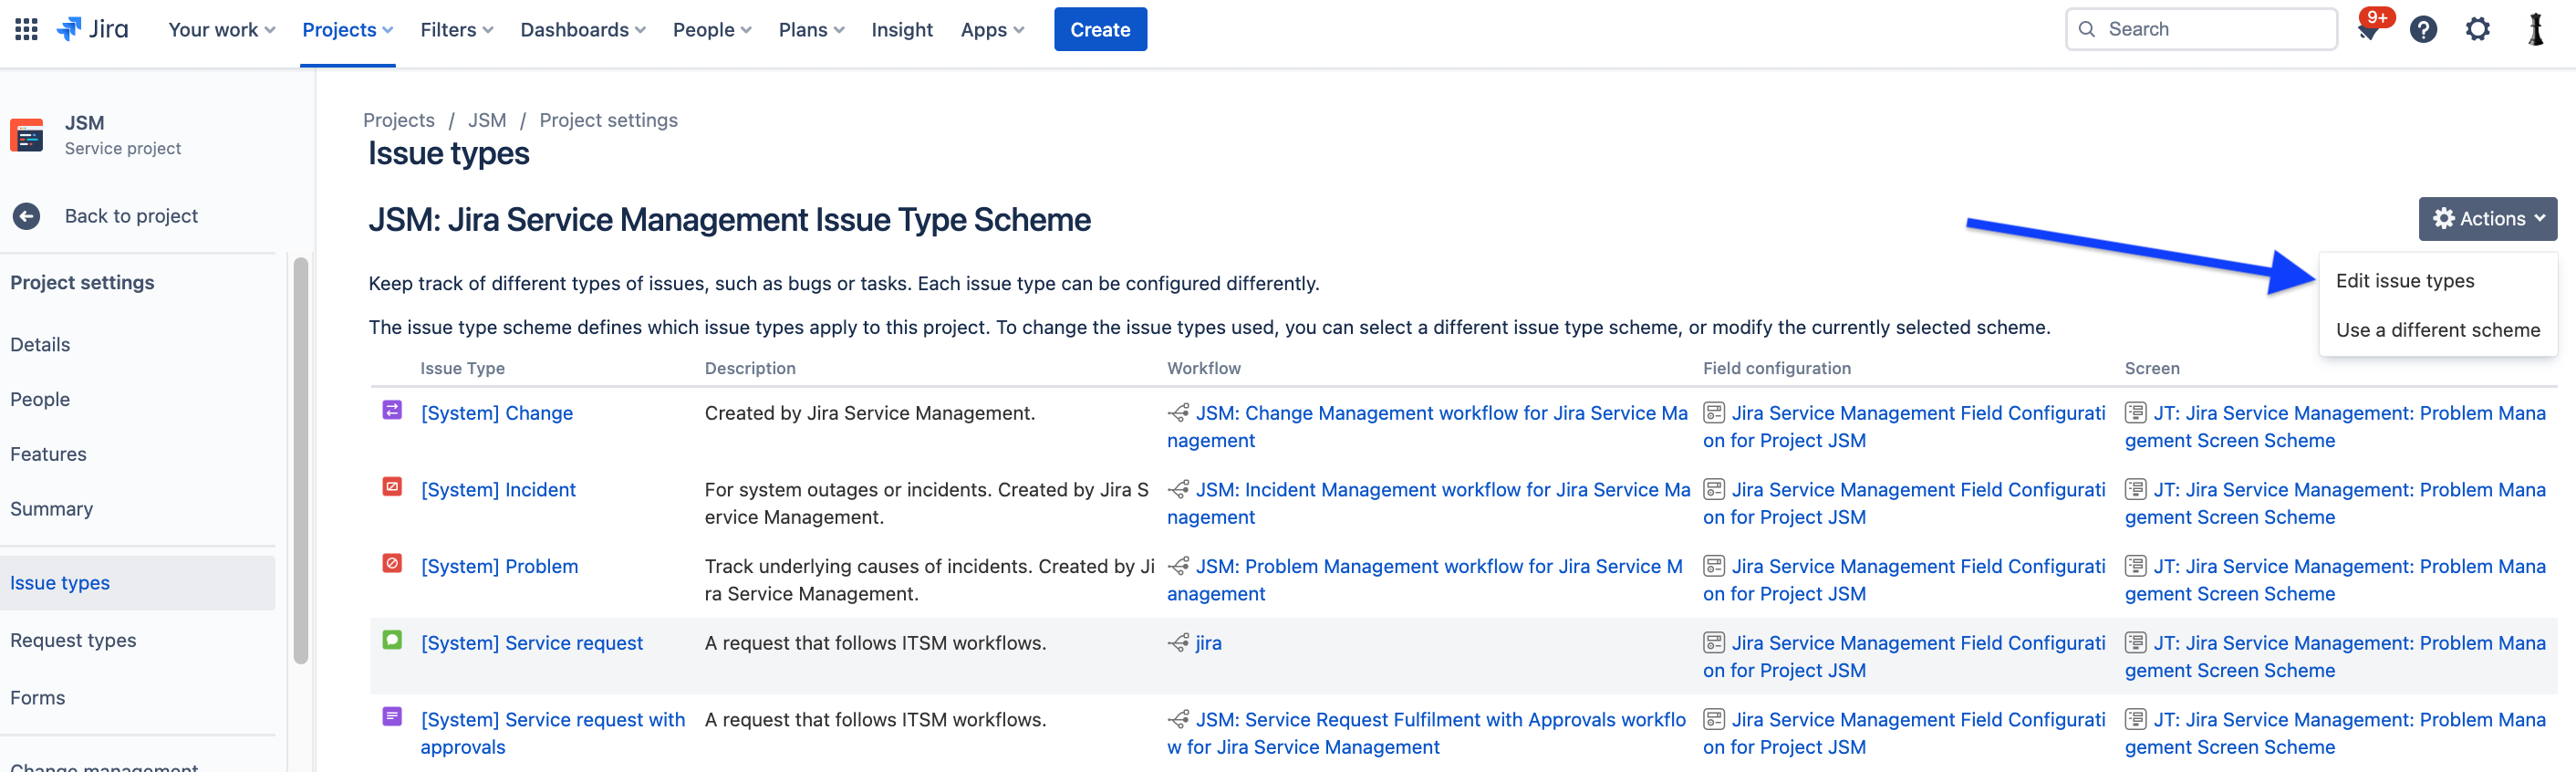Open the settings gear icon in header
Image resolution: width=2576 pixels, height=772 pixels.
[2477, 30]
